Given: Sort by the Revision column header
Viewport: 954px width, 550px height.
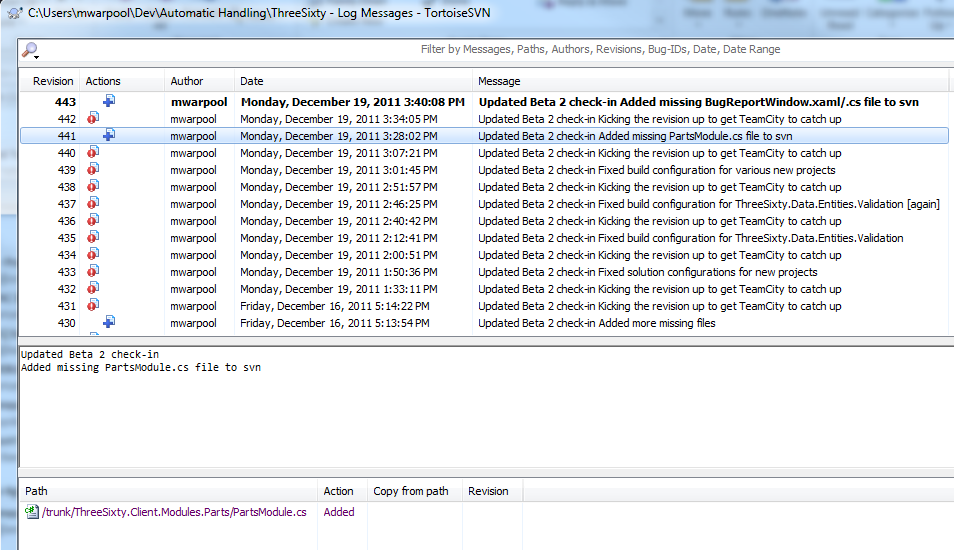Looking at the screenshot, I should [53, 81].
